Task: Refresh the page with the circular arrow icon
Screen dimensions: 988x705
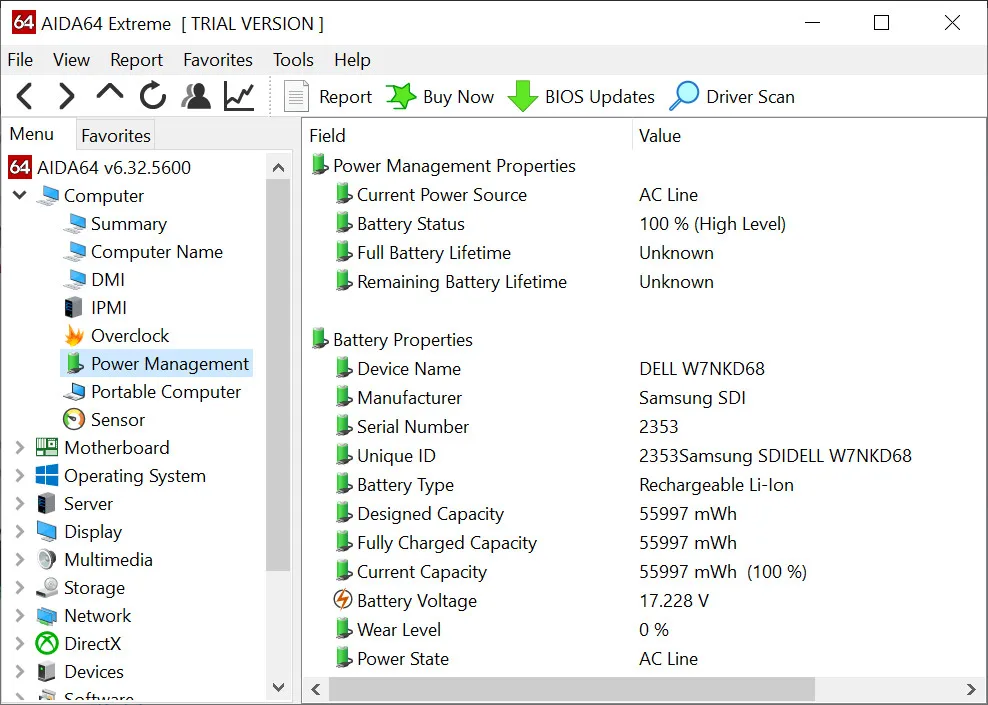Action: click(x=152, y=96)
